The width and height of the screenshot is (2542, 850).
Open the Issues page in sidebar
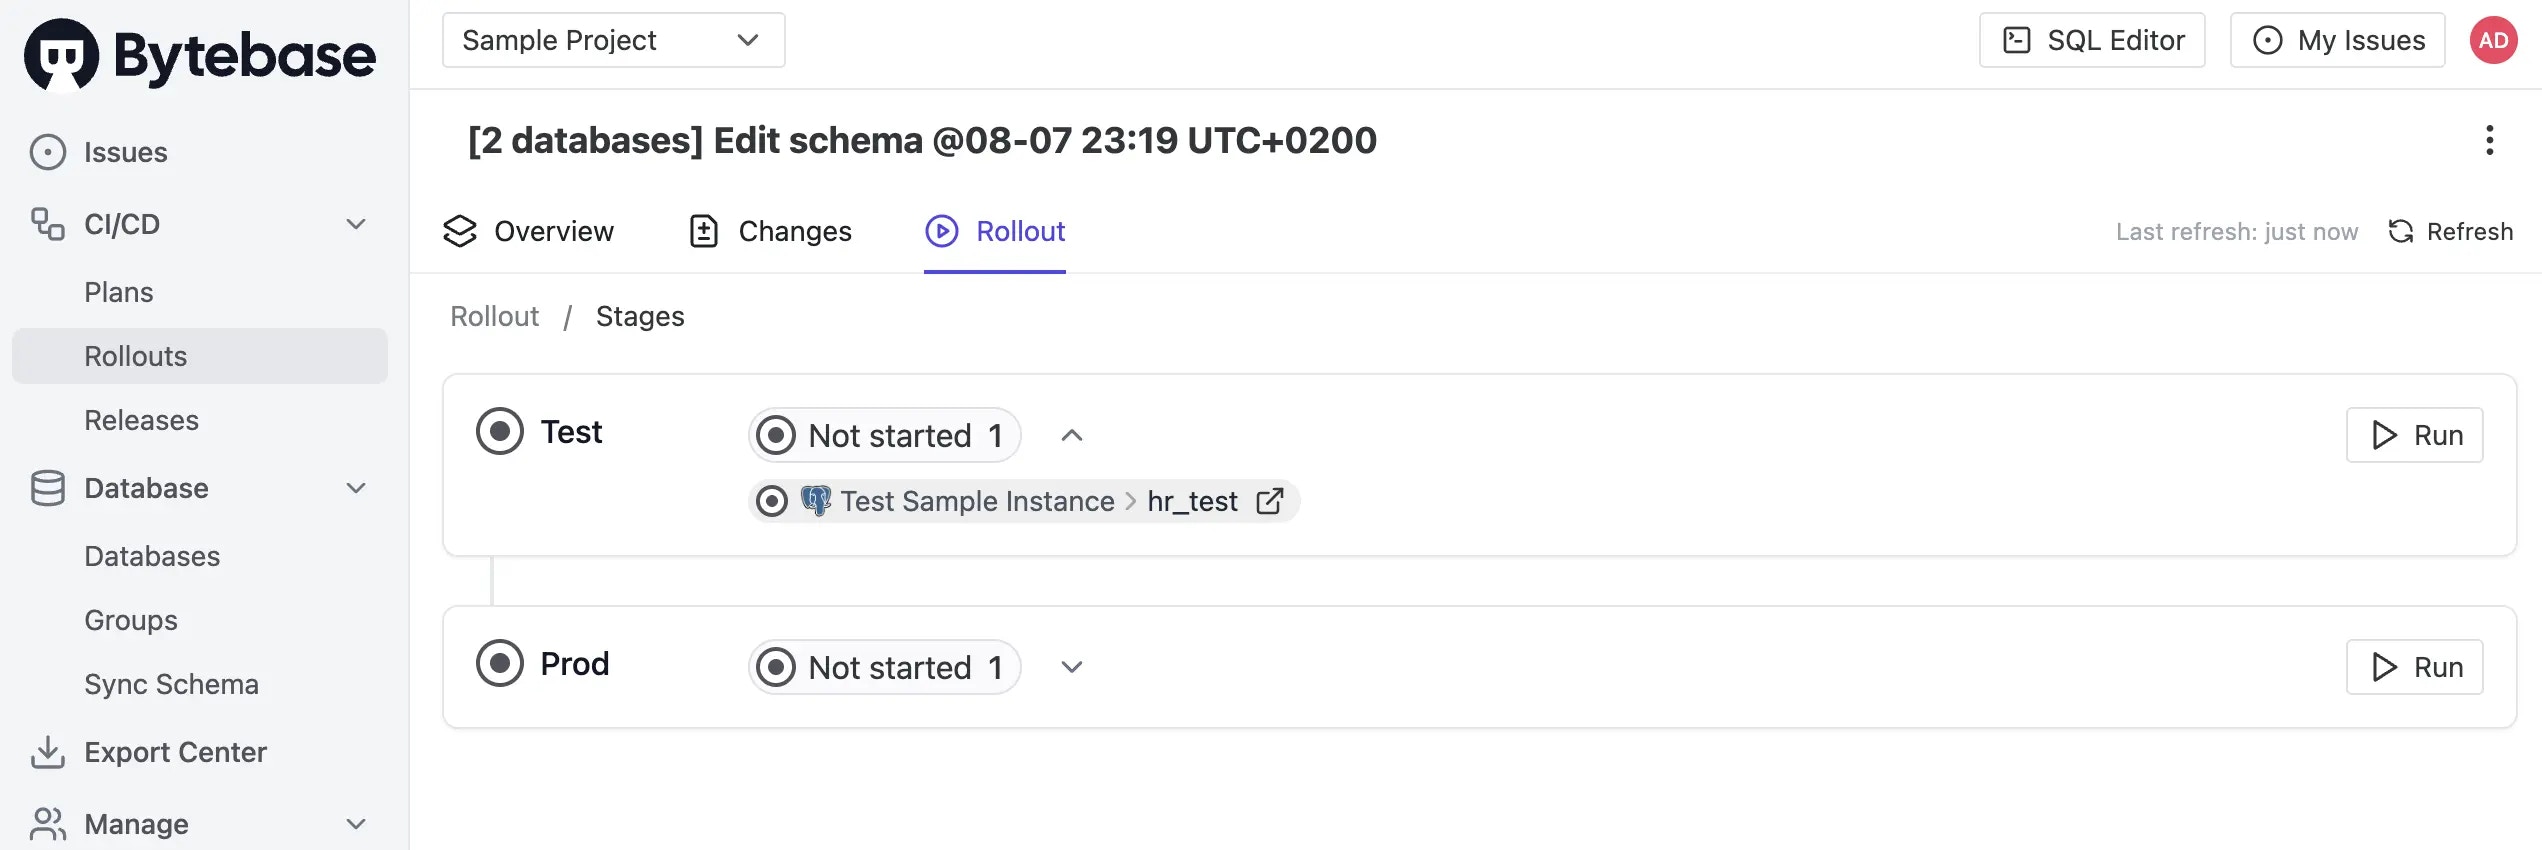(x=125, y=152)
